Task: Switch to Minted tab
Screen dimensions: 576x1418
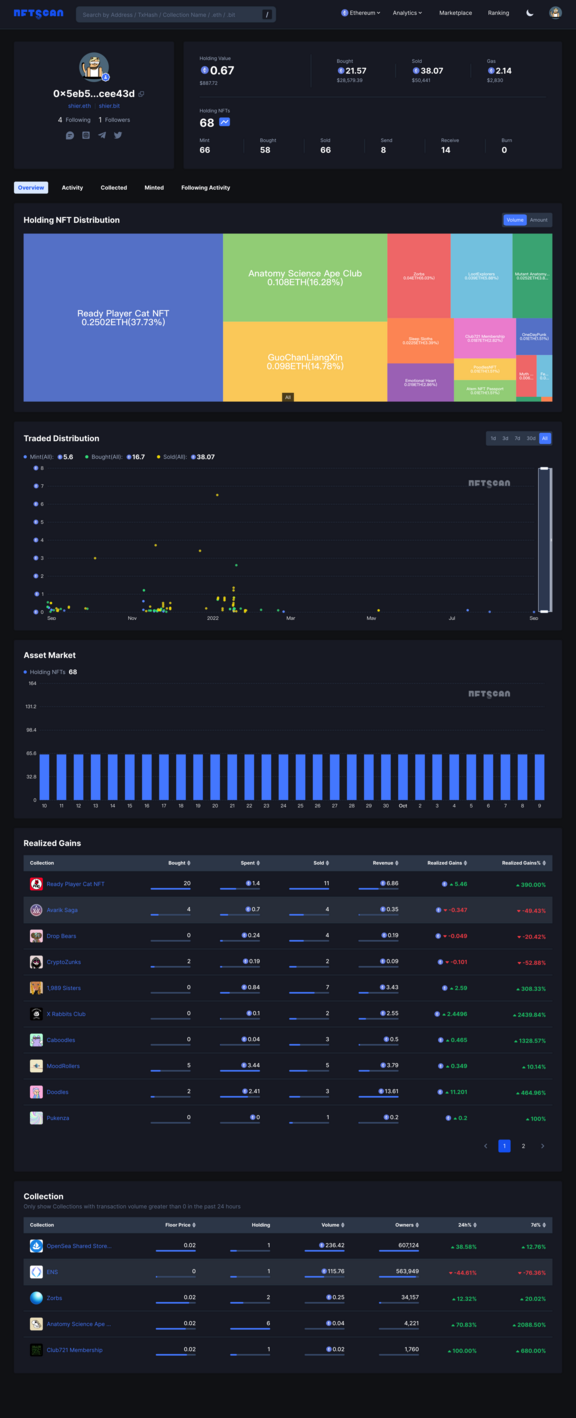Action: coord(154,187)
